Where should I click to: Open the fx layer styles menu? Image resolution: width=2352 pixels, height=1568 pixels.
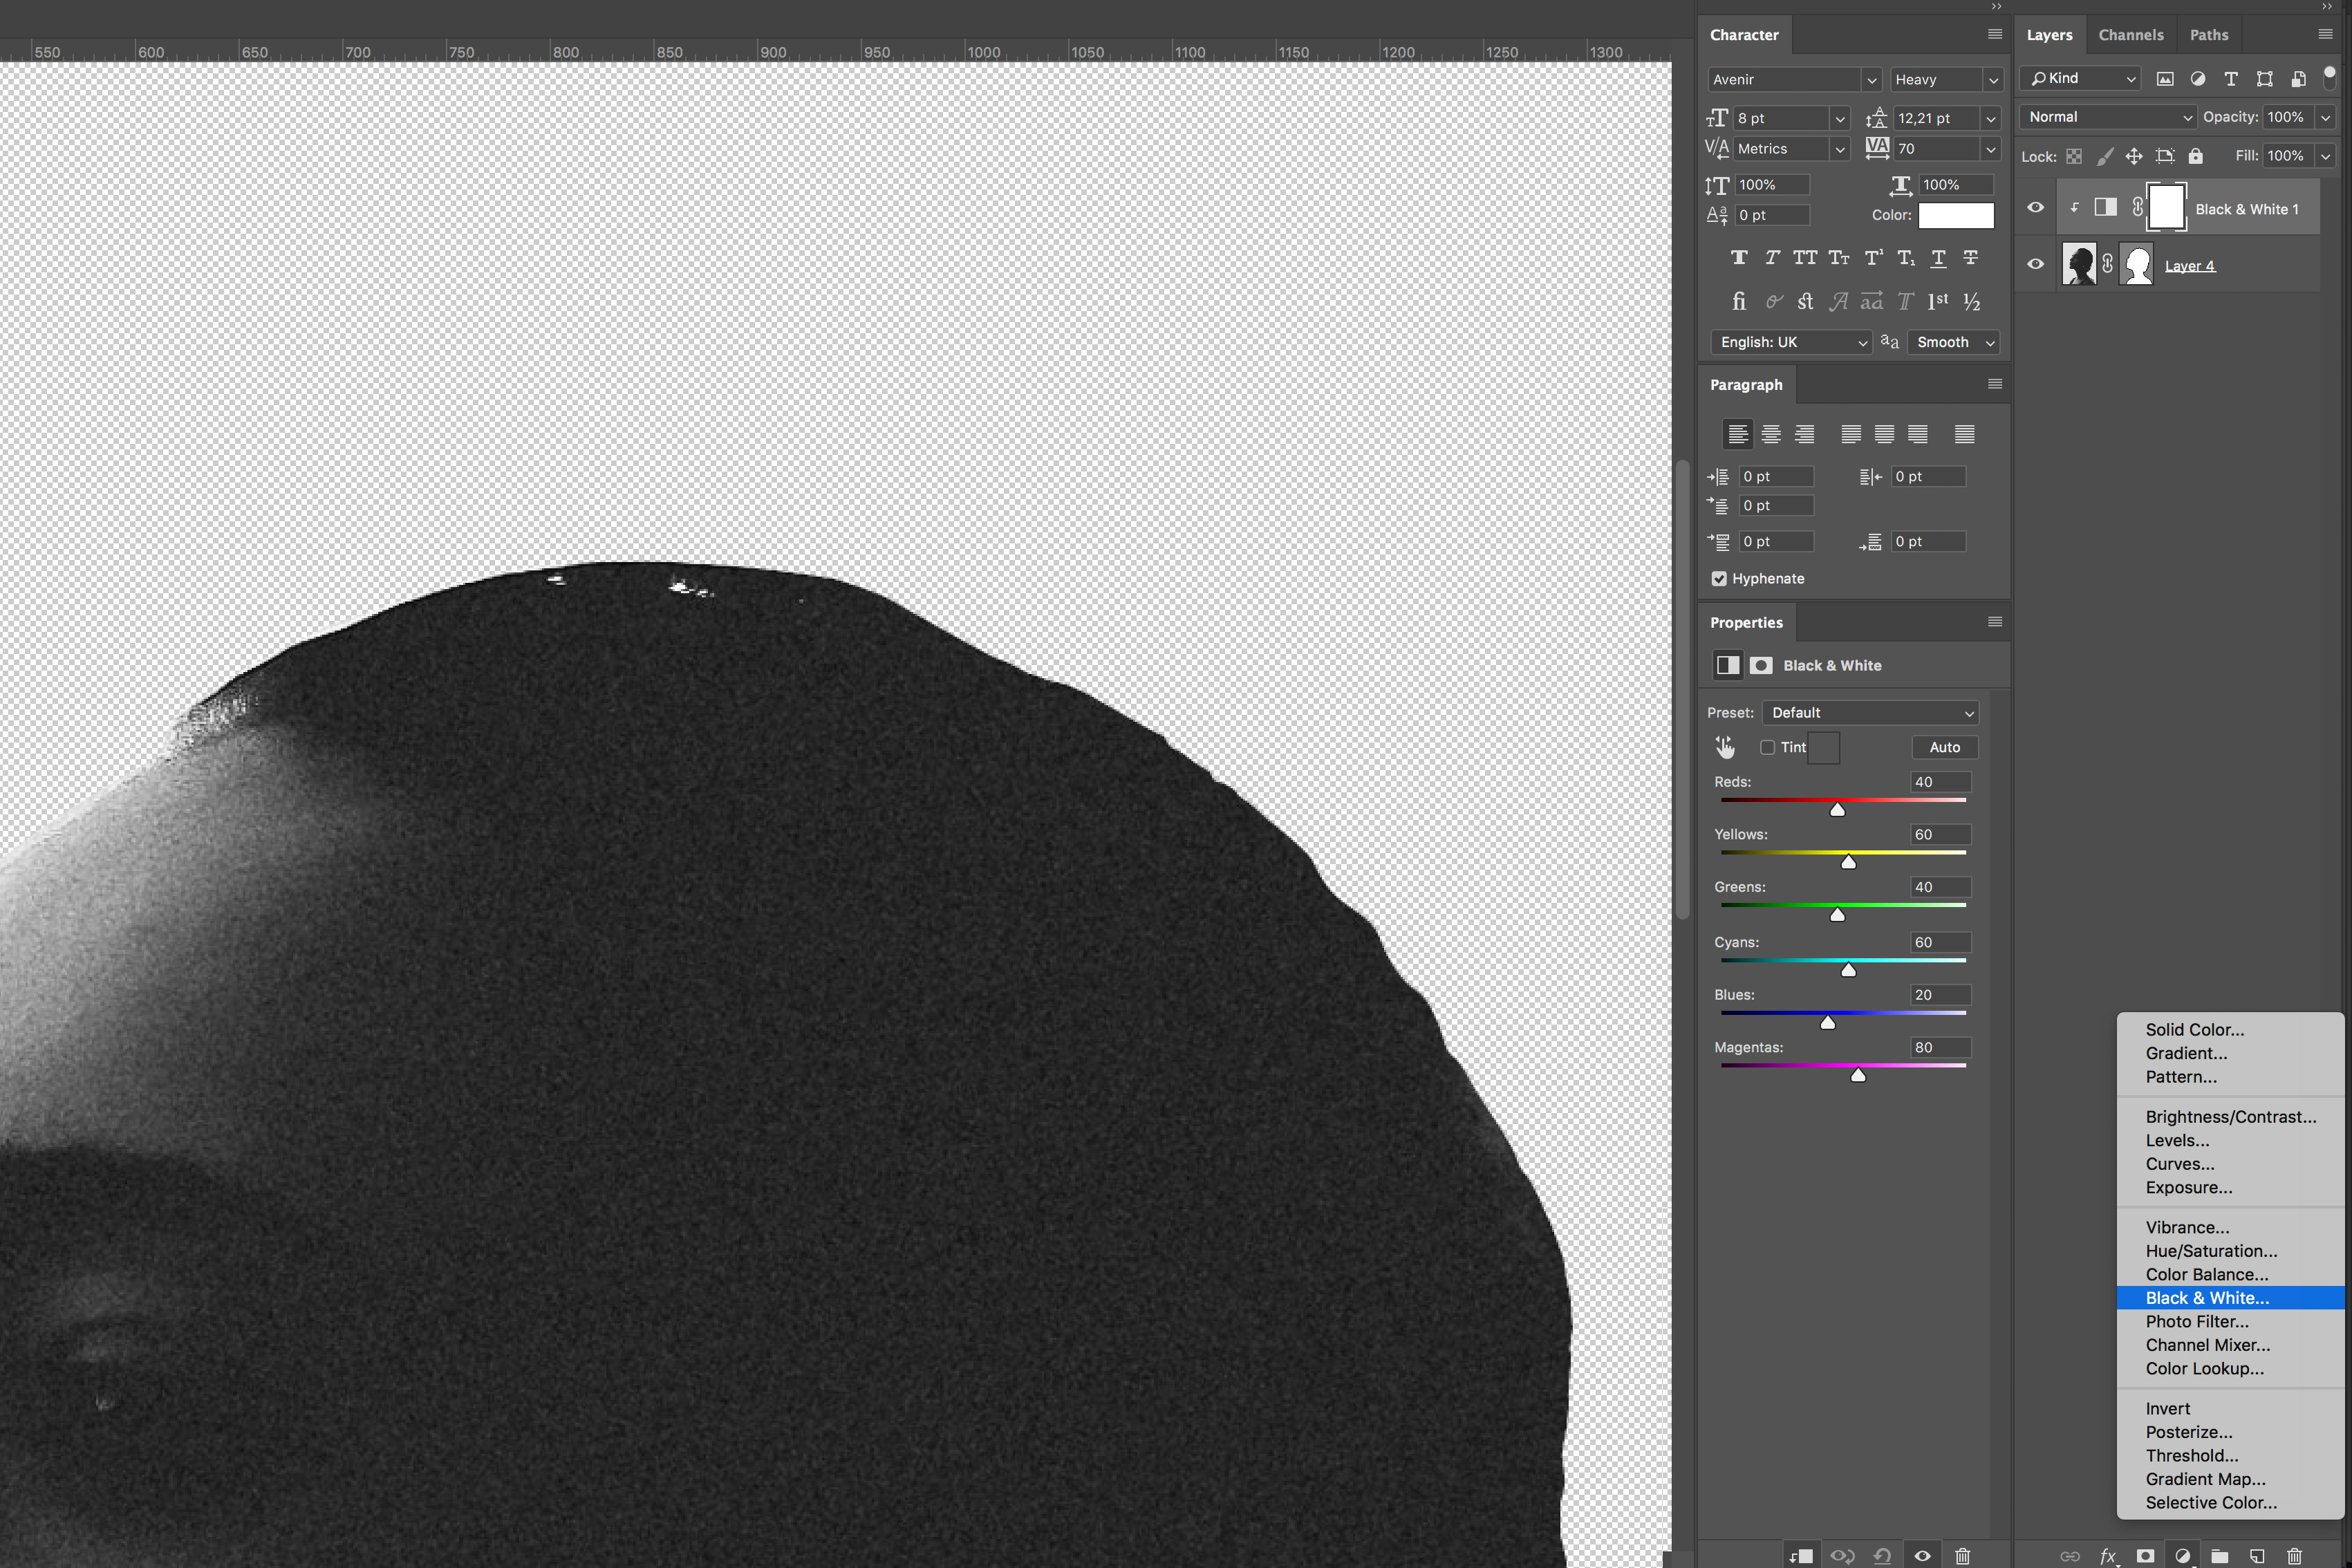2108,1557
